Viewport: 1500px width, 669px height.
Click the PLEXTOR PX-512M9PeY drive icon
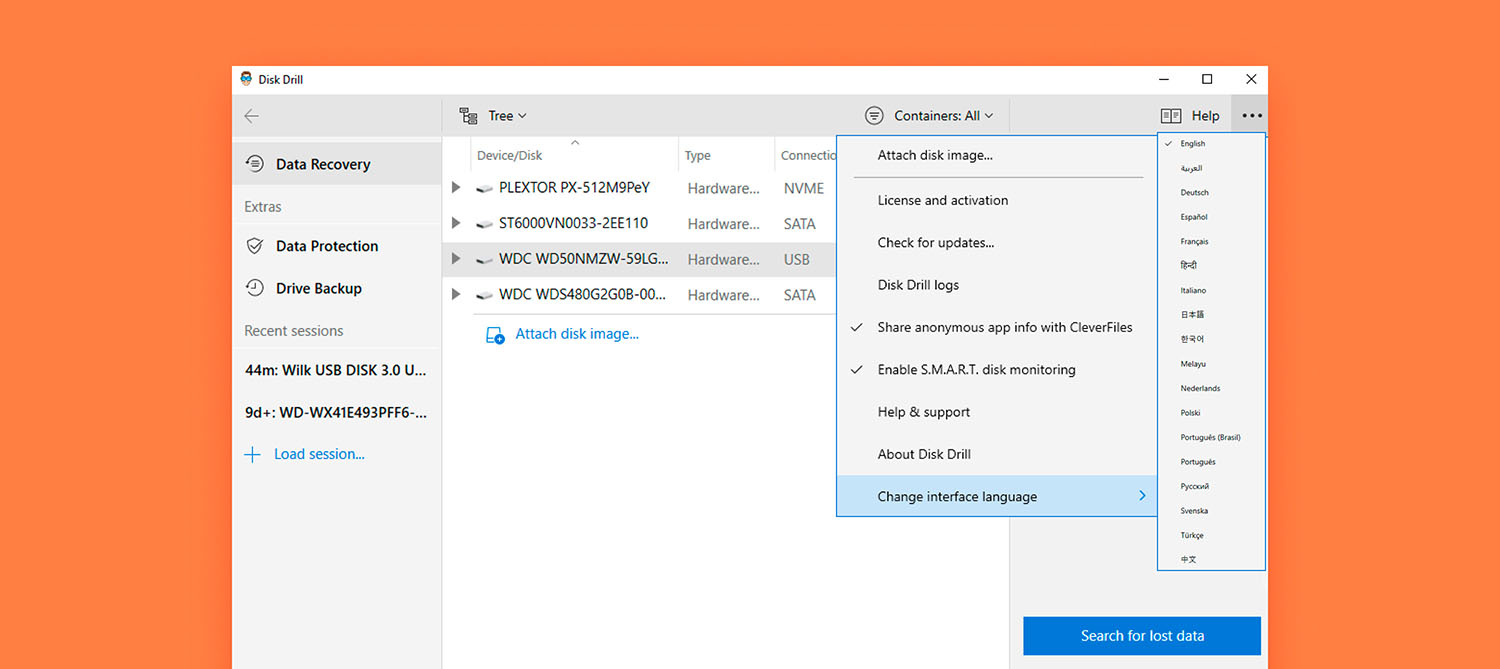coord(485,188)
